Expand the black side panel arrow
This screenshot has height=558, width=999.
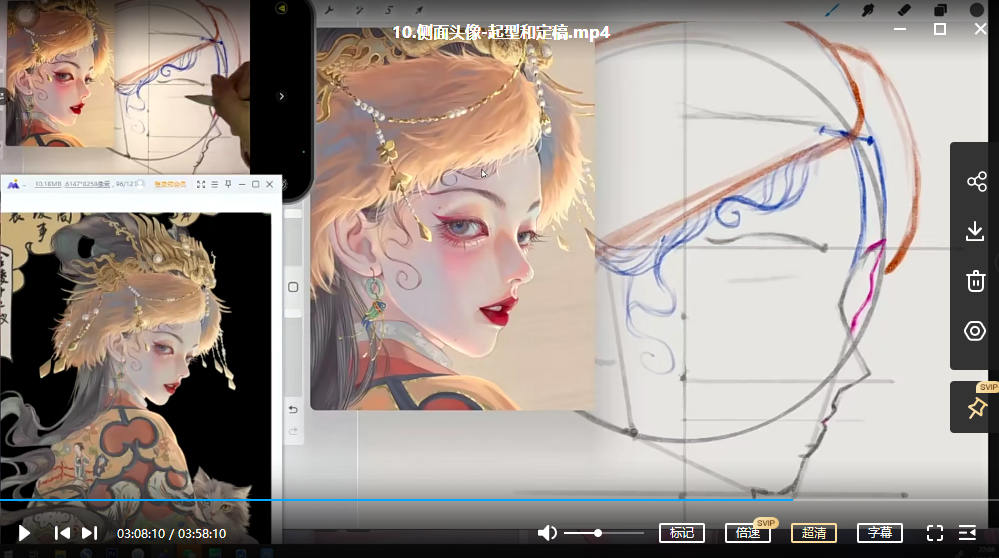tap(282, 96)
